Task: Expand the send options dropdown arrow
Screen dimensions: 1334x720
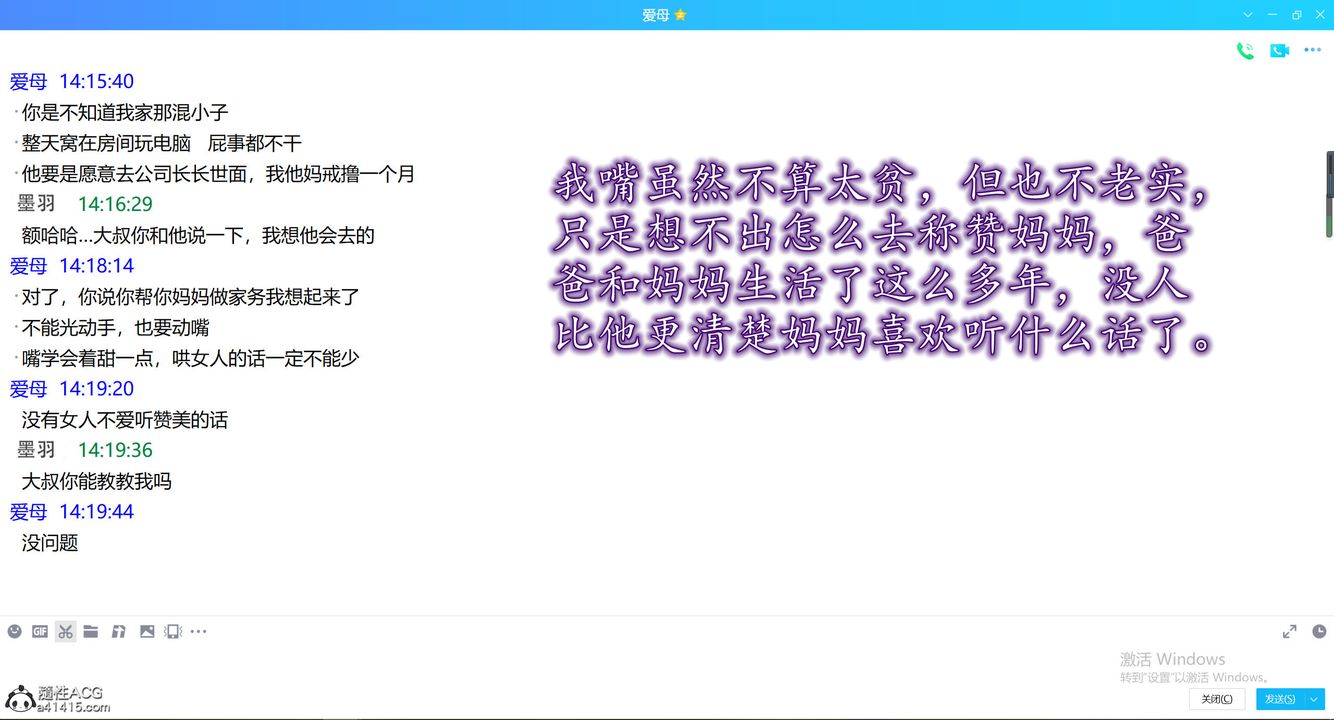Action: (1315, 699)
